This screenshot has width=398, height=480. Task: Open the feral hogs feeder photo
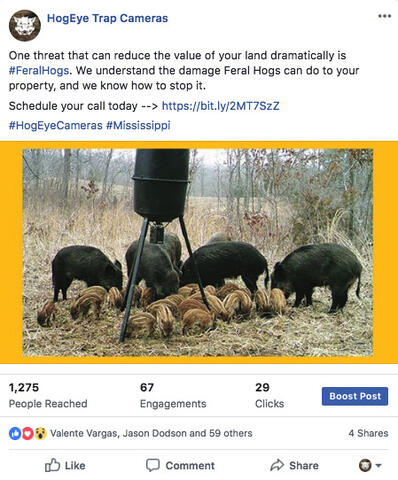point(198,253)
